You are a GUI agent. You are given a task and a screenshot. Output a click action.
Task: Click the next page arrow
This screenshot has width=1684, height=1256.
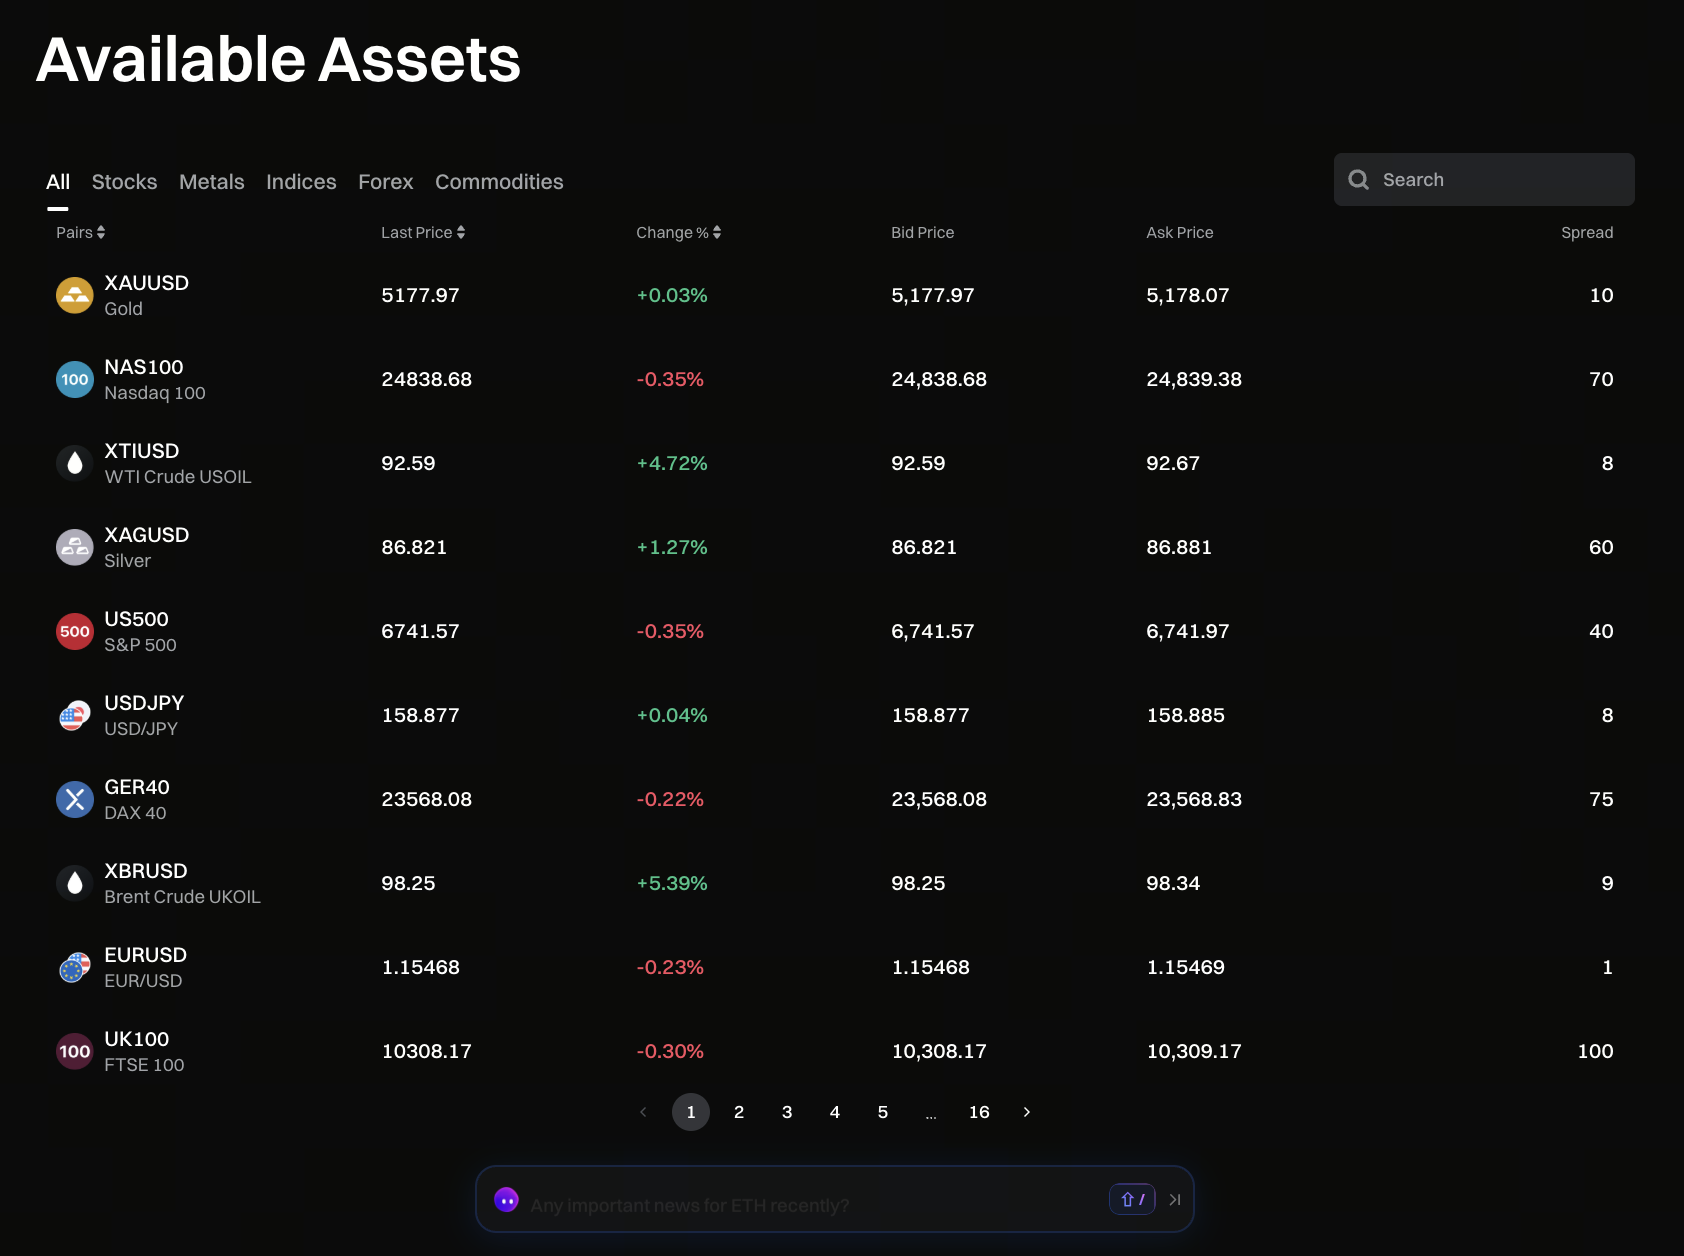[x=1027, y=1112]
